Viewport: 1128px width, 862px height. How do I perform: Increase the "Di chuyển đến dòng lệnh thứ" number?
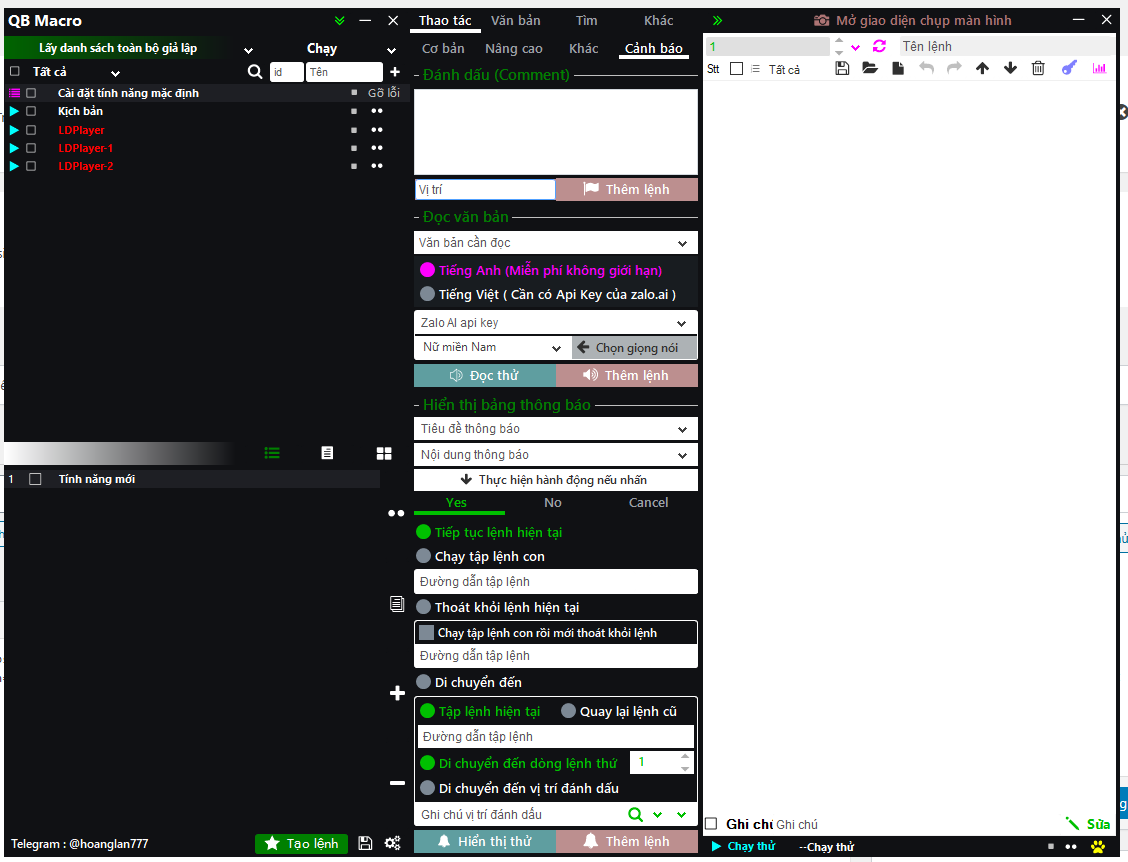(x=685, y=757)
